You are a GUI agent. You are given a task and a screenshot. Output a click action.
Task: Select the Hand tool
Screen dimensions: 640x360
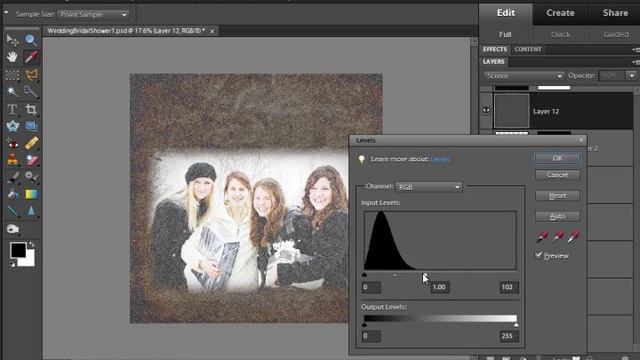(x=12, y=57)
